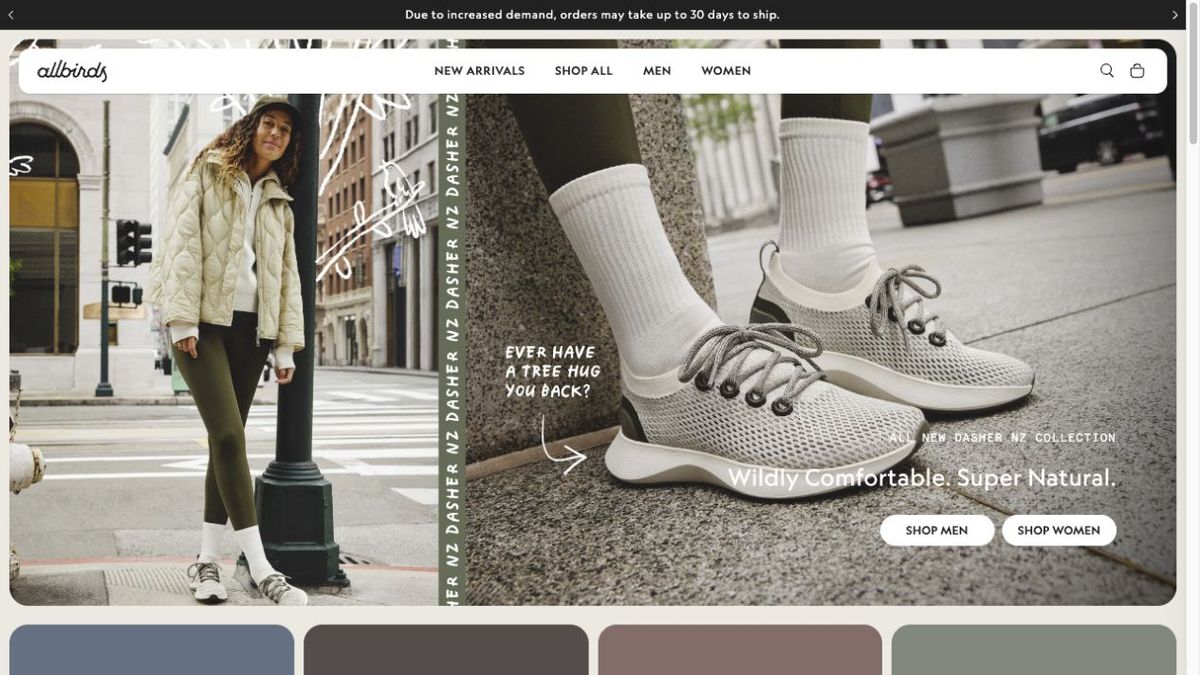
Task: Select the dark brown category tile
Action: (x=446, y=650)
